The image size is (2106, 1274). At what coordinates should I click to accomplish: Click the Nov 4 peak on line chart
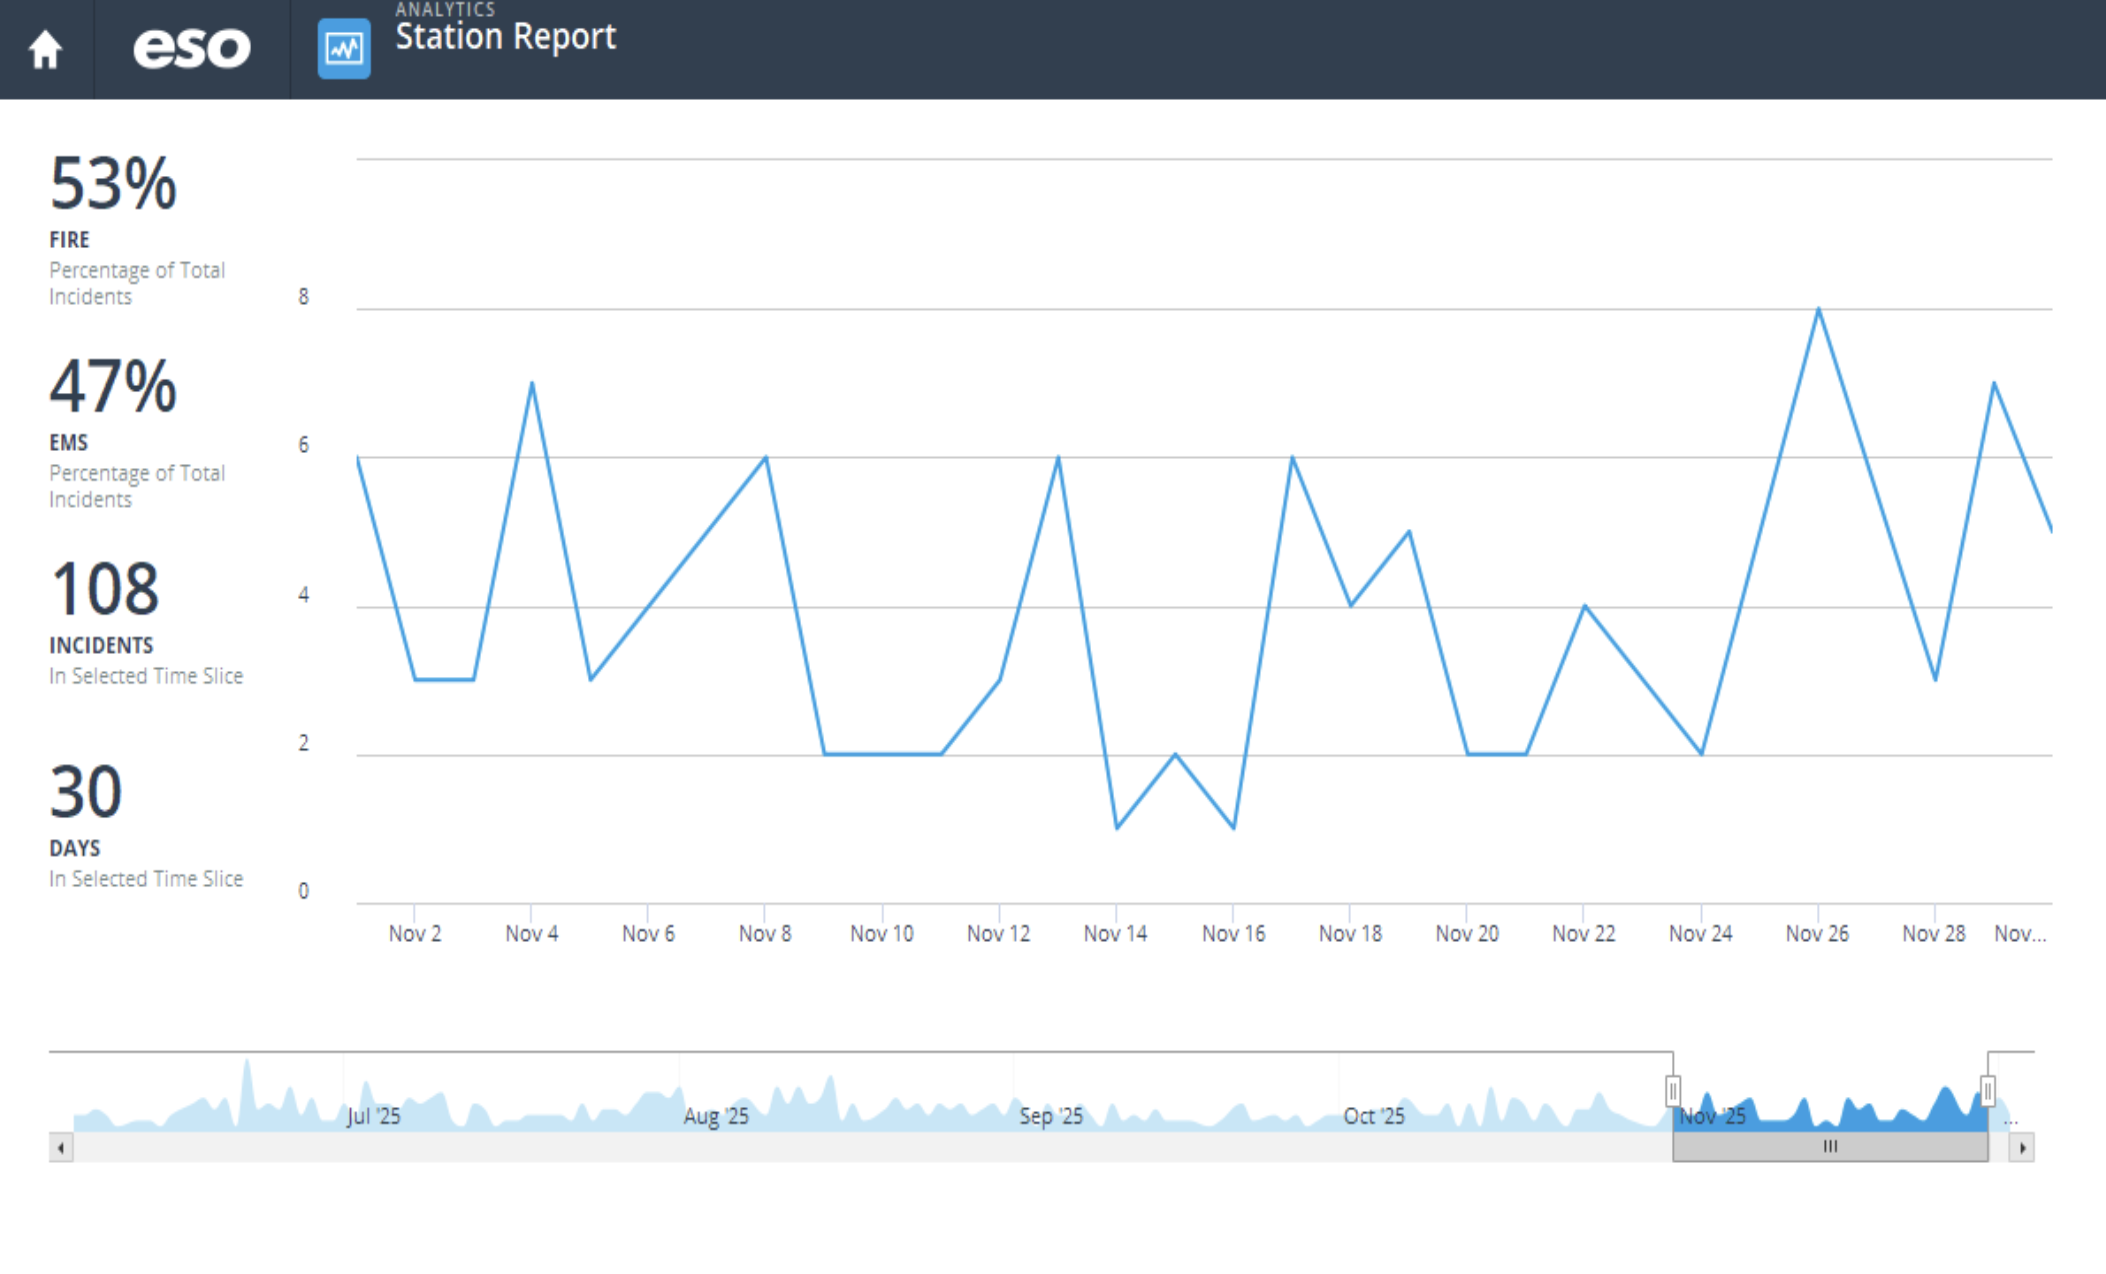pos(532,383)
